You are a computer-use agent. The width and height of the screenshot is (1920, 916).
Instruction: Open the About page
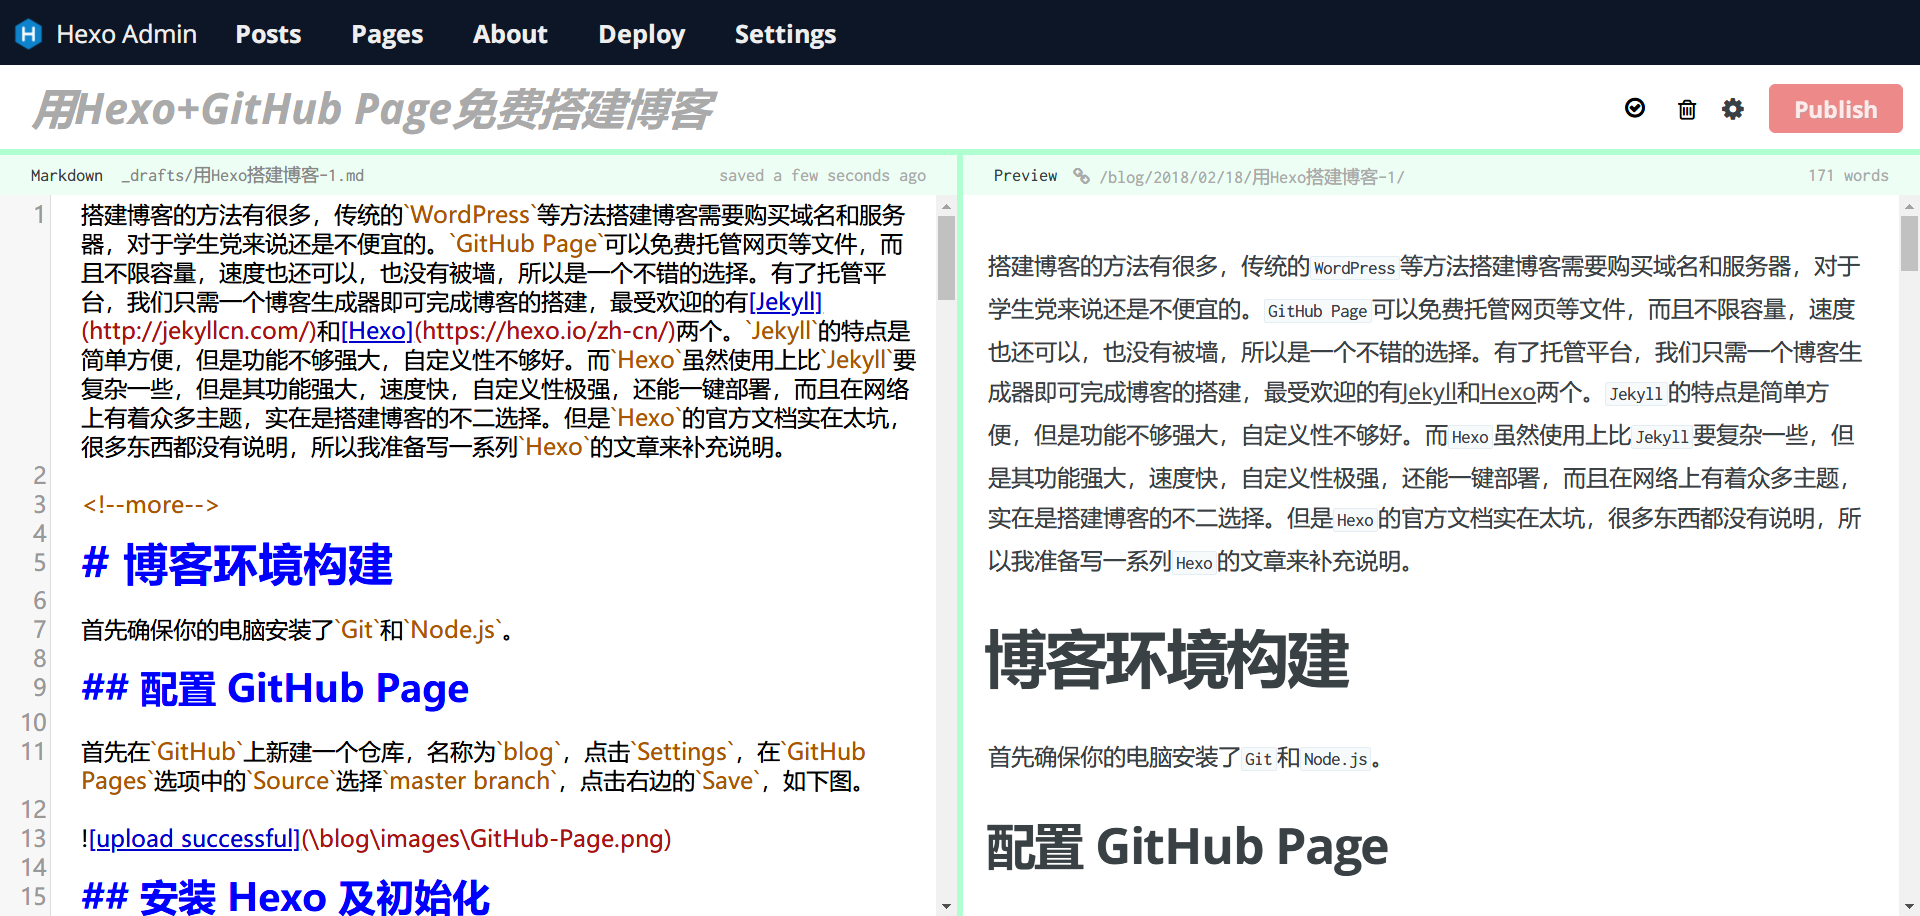point(510,34)
